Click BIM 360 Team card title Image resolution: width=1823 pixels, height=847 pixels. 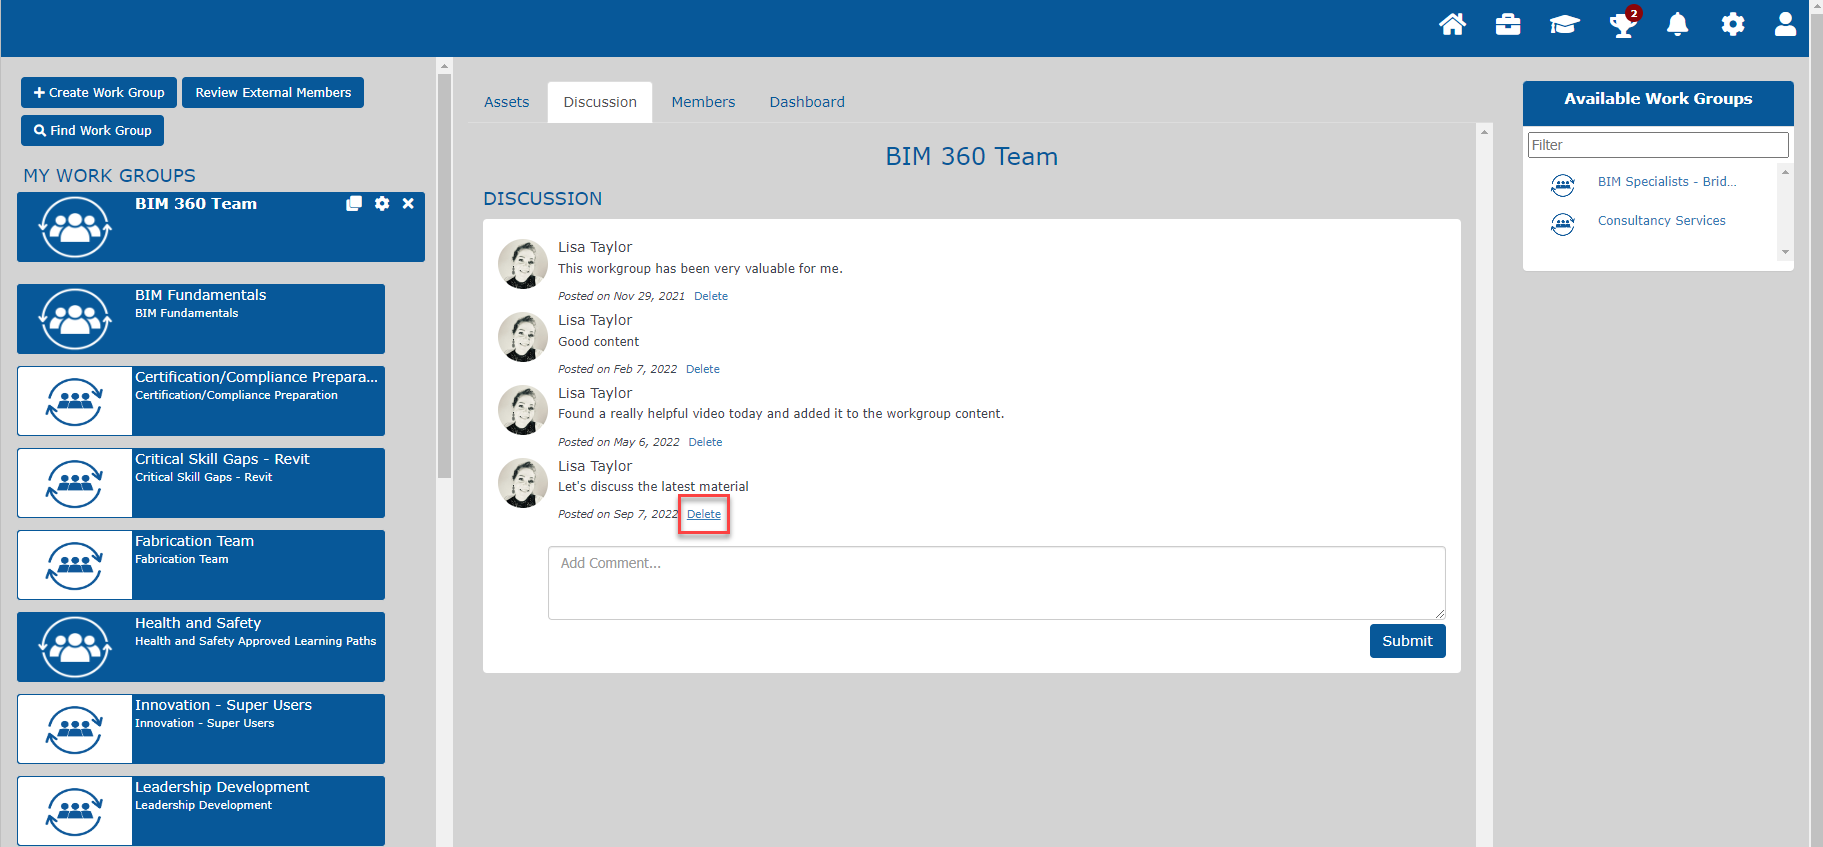(196, 203)
